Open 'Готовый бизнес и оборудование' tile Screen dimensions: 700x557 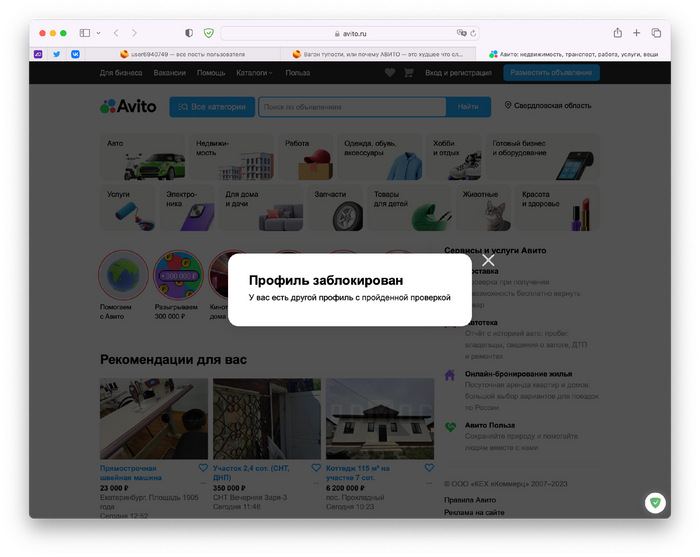point(543,157)
